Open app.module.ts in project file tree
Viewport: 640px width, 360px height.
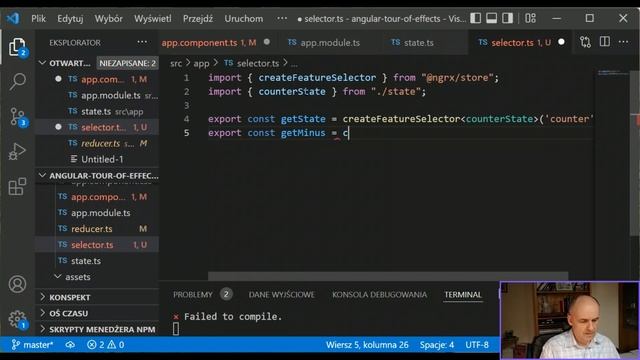[x=97, y=213]
